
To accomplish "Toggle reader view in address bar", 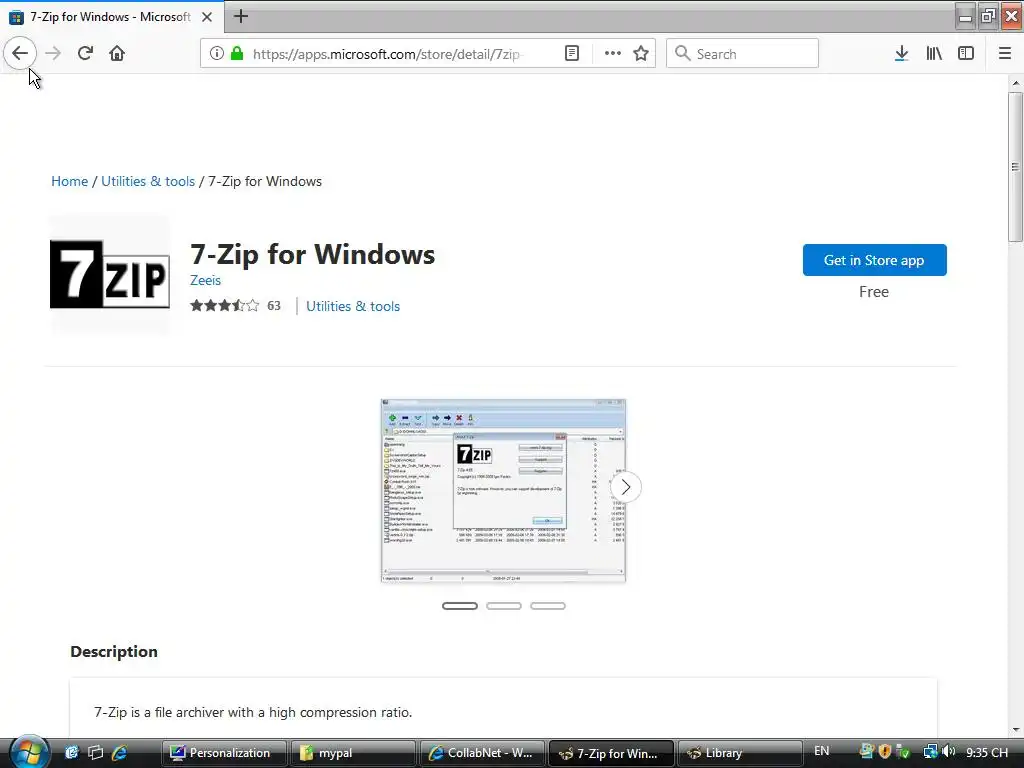I will pos(571,53).
